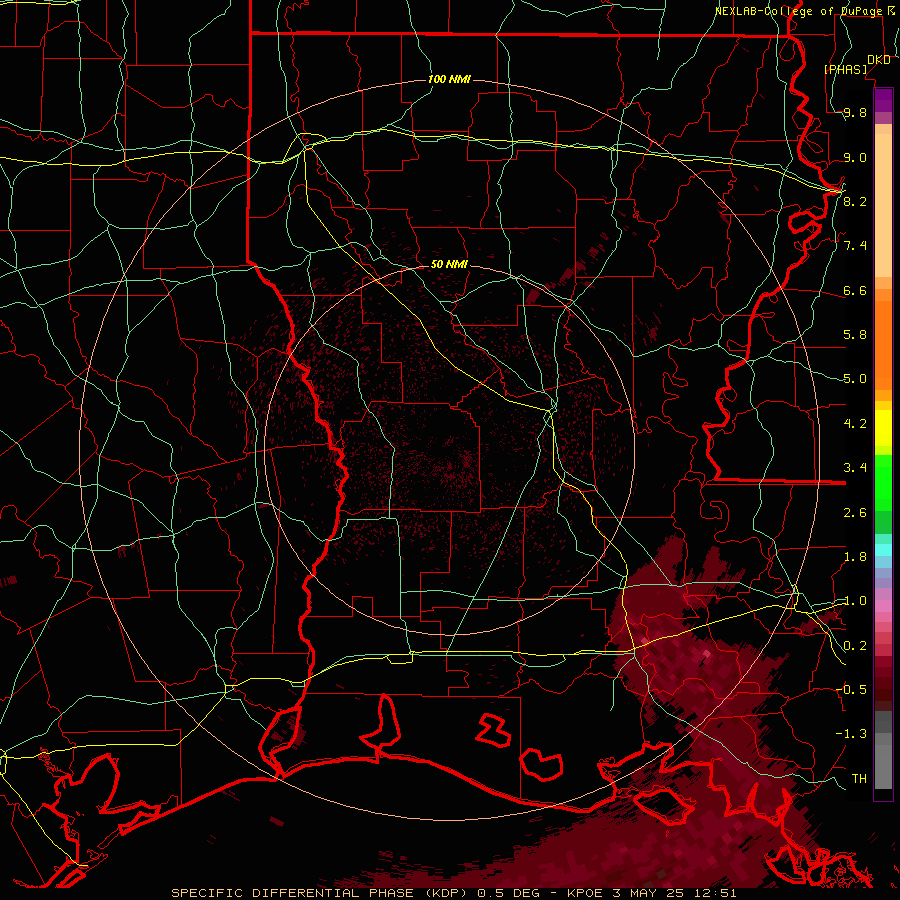The height and width of the screenshot is (900, 900).
Task: Click the 1.0 scale value
Action: (x=855, y=601)
